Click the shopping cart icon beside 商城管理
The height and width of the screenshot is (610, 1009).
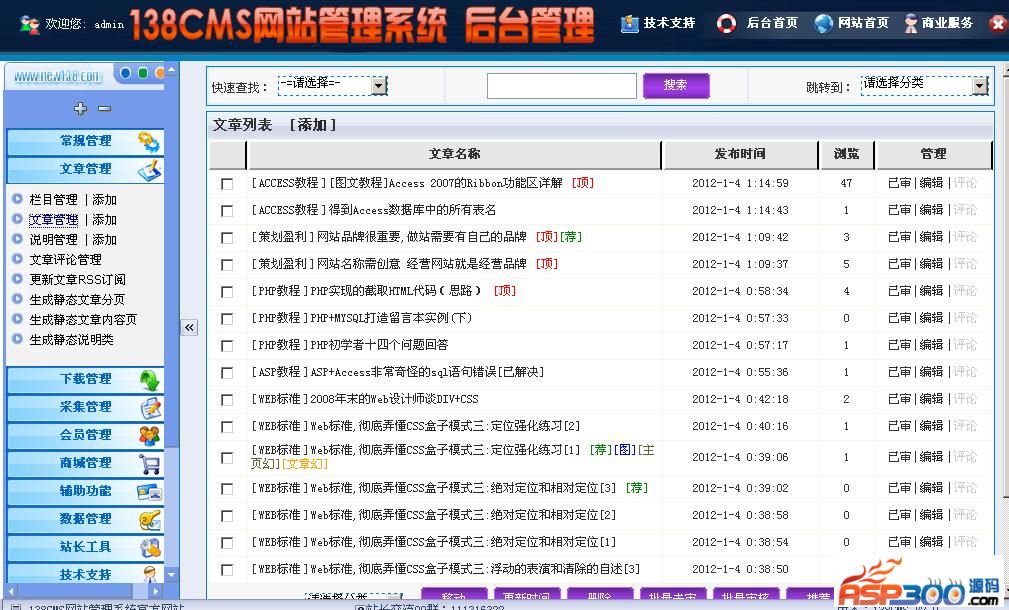click(149, 464)
